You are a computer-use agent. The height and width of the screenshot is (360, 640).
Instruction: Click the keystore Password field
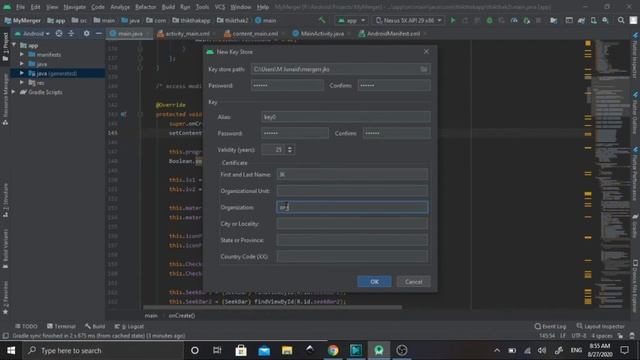[287, 85]
